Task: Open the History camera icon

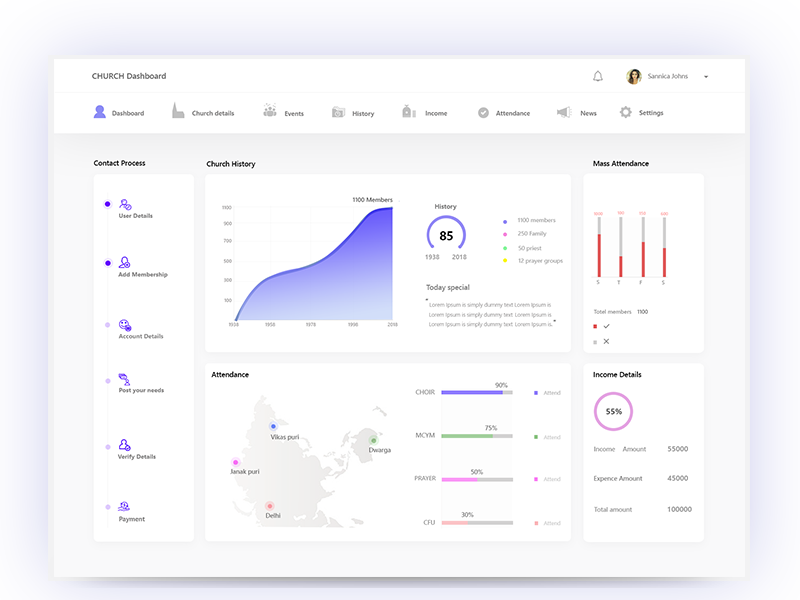Action: (x=339, y=111)
